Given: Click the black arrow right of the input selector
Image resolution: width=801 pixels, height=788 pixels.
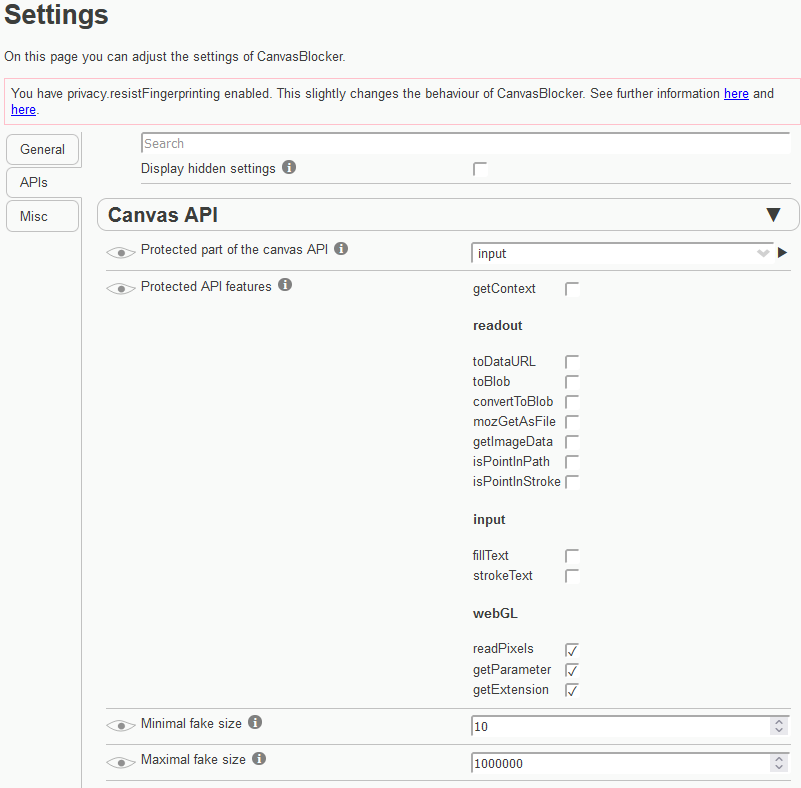Looking at the screenshot, I should [783, 252].
